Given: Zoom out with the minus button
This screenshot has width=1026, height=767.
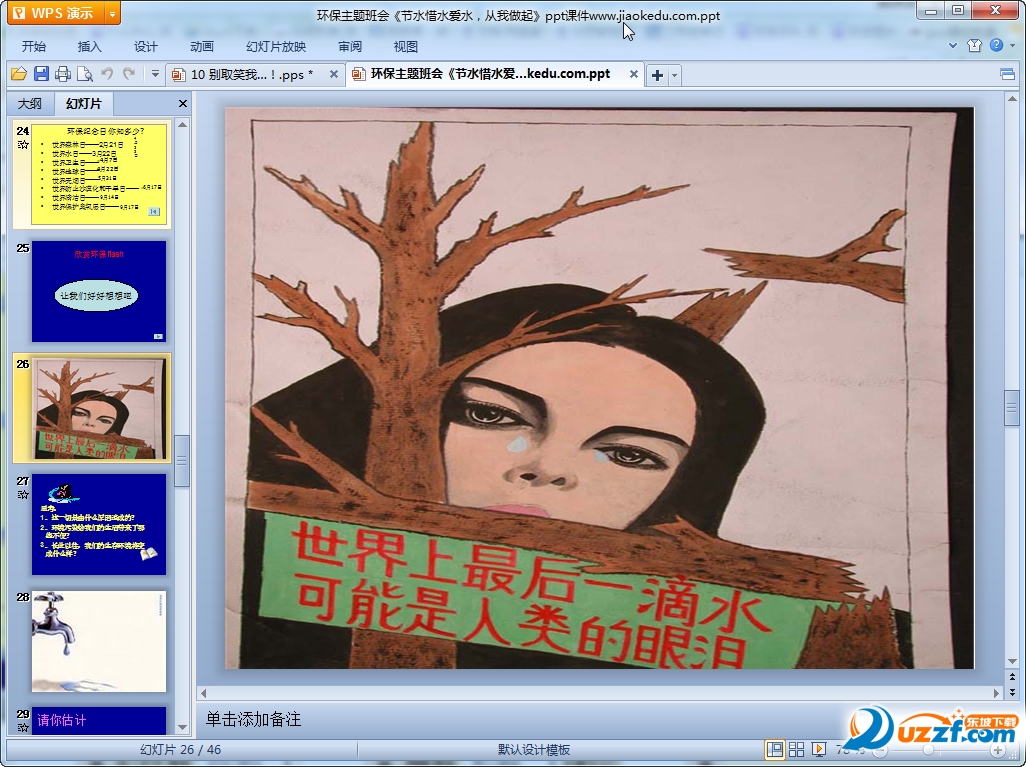Looking at the screenshot, I should (880, 750).
